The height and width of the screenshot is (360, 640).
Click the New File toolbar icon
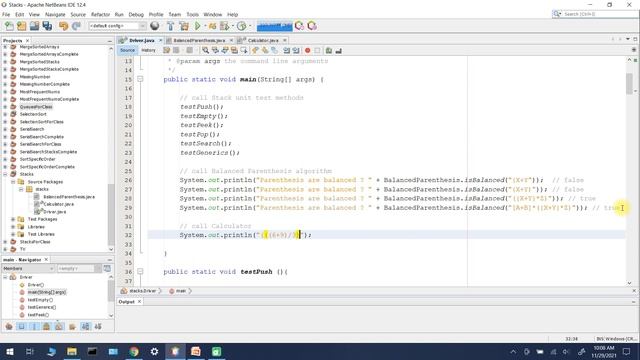coord(9,26)
